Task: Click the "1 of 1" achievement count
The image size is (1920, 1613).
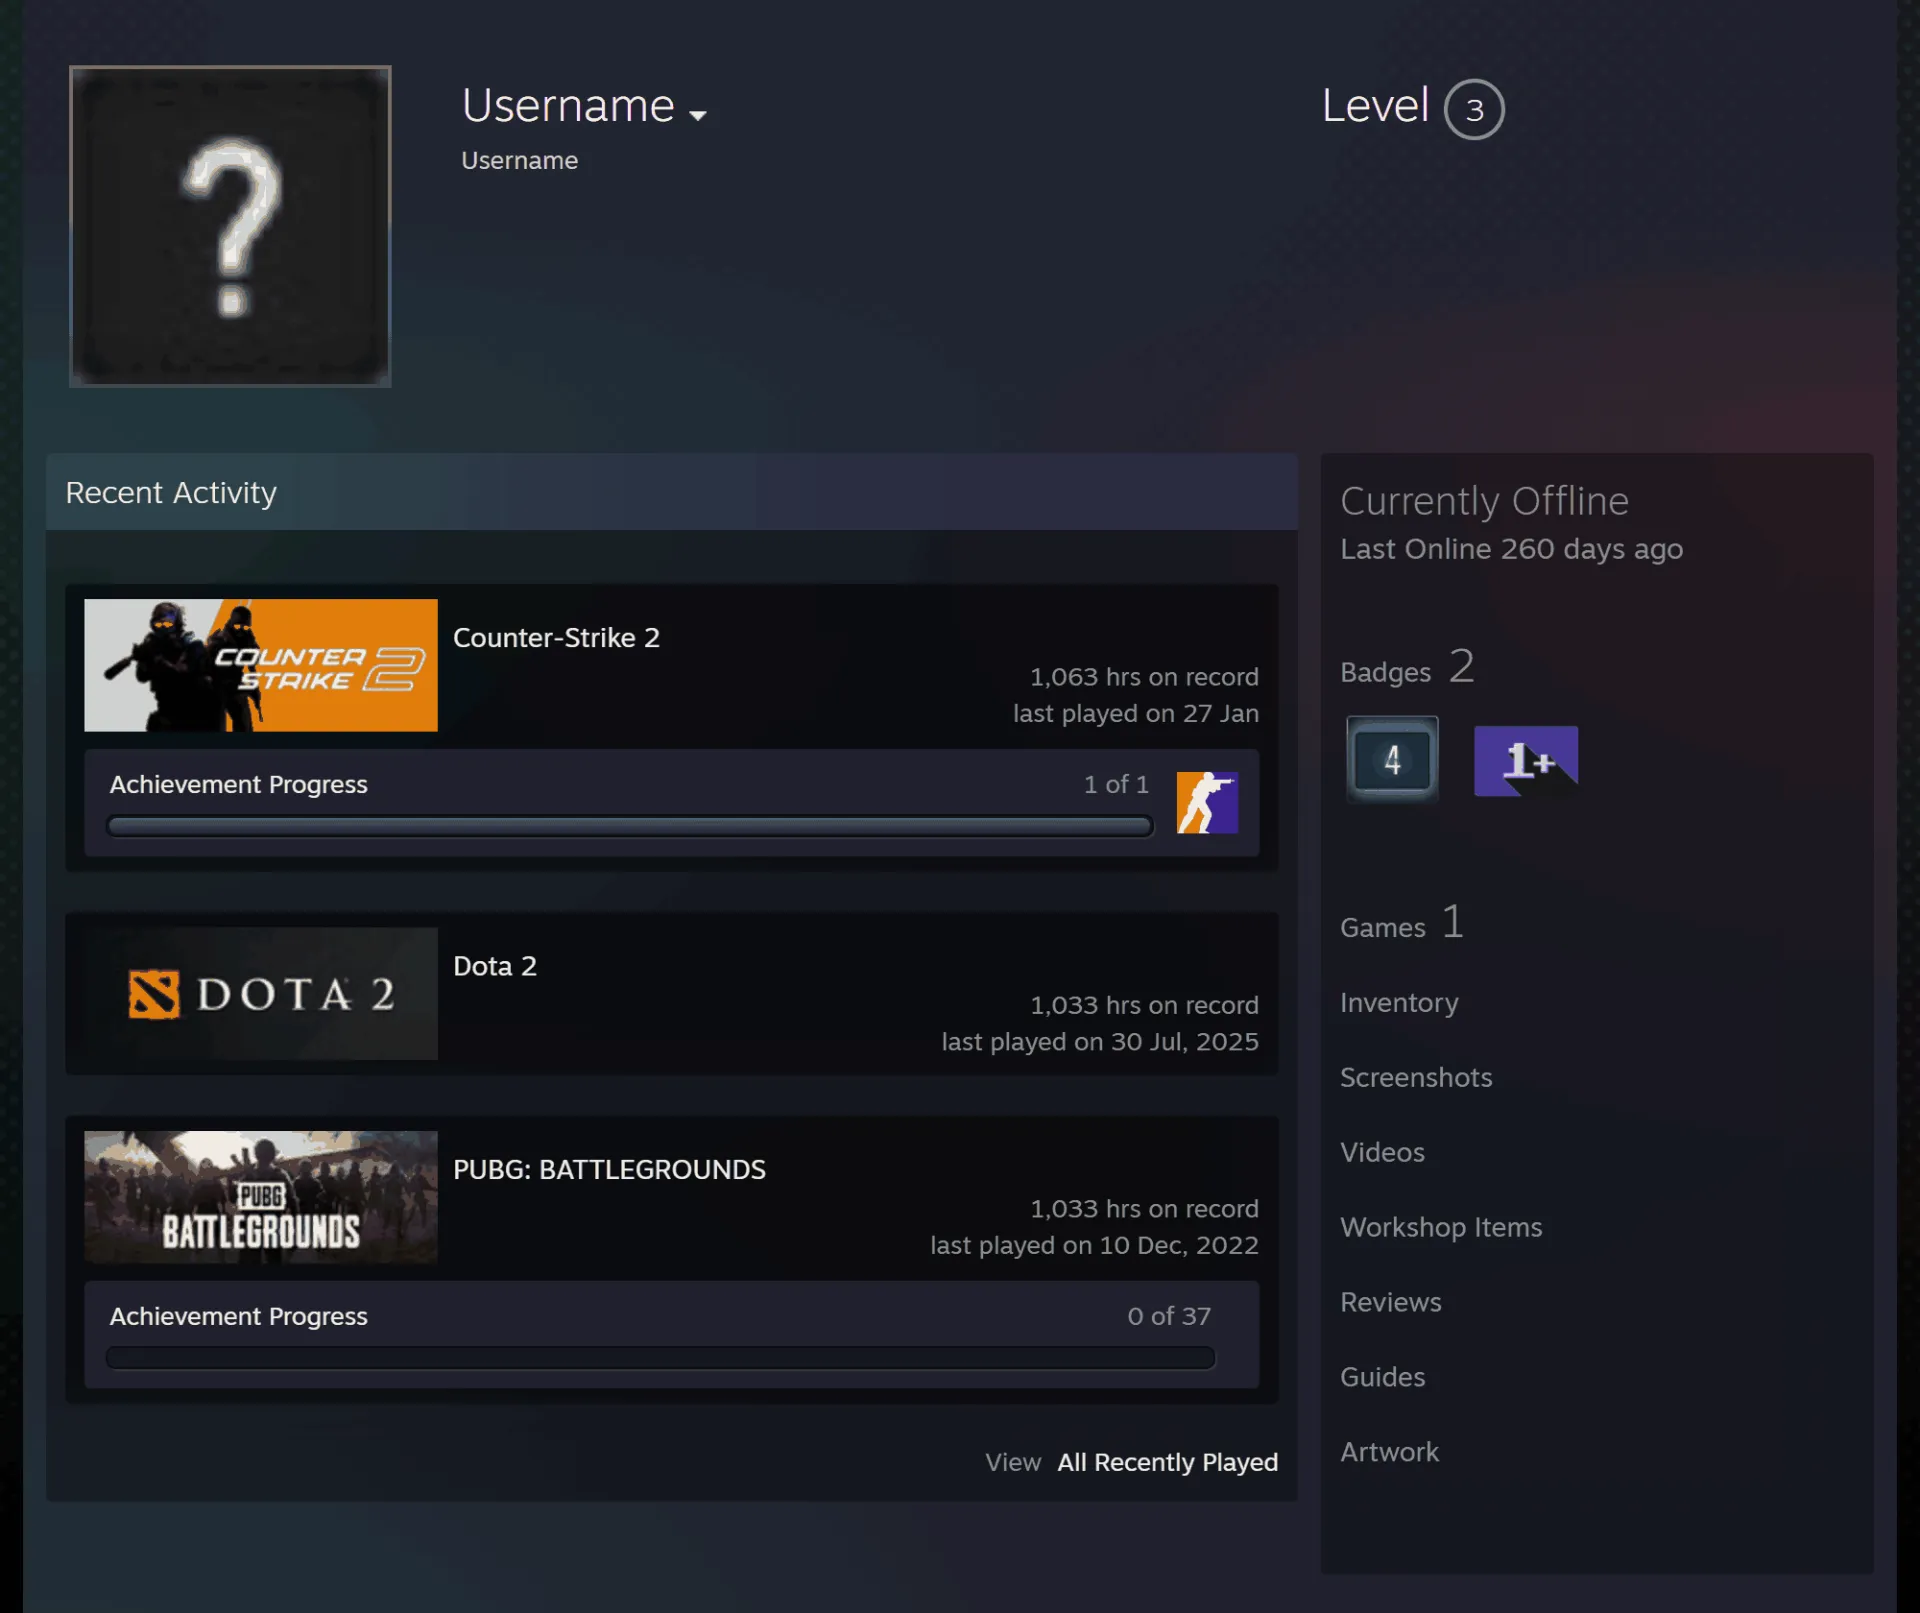Action: click(x=1116, y=784)
